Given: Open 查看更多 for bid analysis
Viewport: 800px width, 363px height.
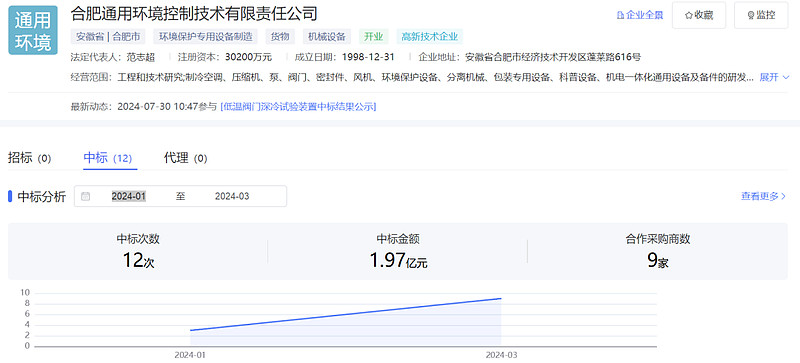Looking at the screenshot, I should 763,196.
